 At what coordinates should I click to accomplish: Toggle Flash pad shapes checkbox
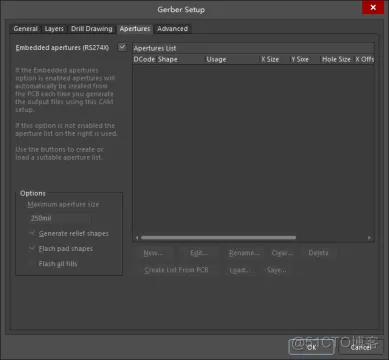point(32,248)
